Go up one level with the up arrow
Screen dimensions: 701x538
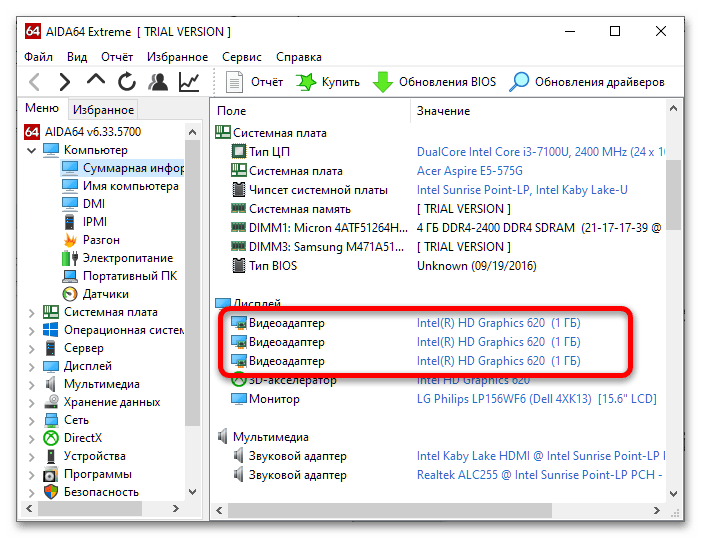pyautogui.click(x=96, y=80)
